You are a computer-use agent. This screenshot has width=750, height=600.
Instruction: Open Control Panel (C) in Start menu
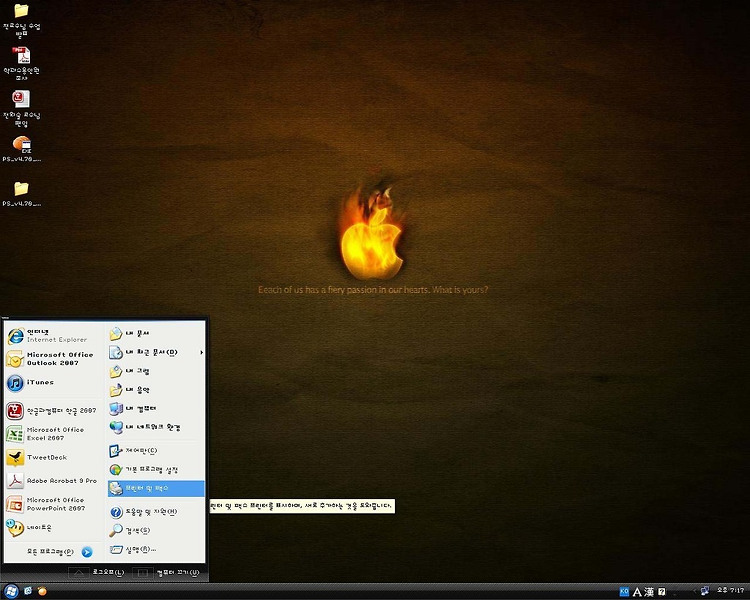(156, 451)
